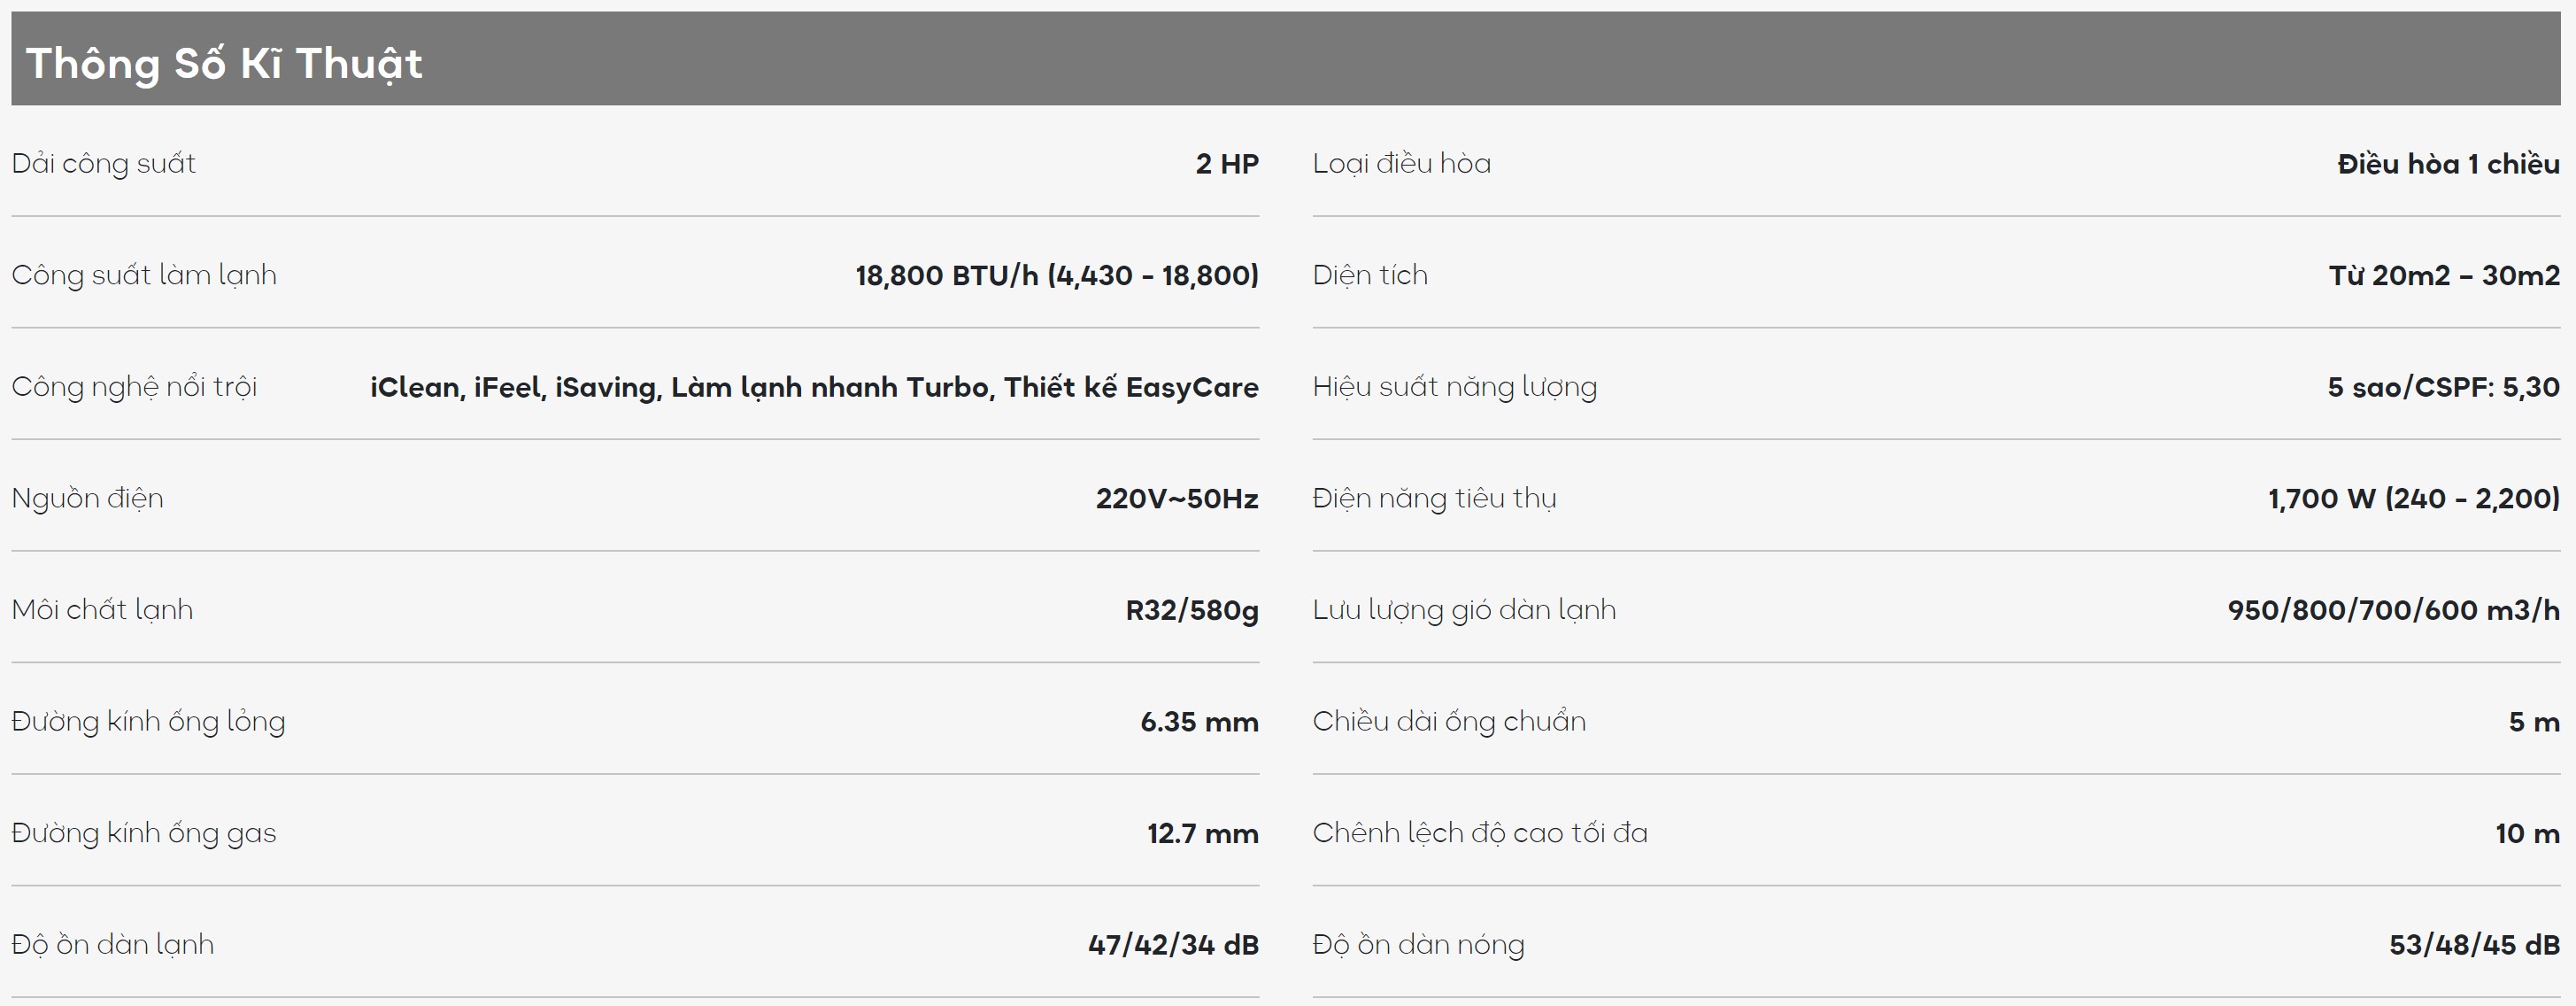This screenshot has width=2576, height=1006.
Task: Click the 47/42/34 dB indoor noise value
Action: [x=1172, y=945]
